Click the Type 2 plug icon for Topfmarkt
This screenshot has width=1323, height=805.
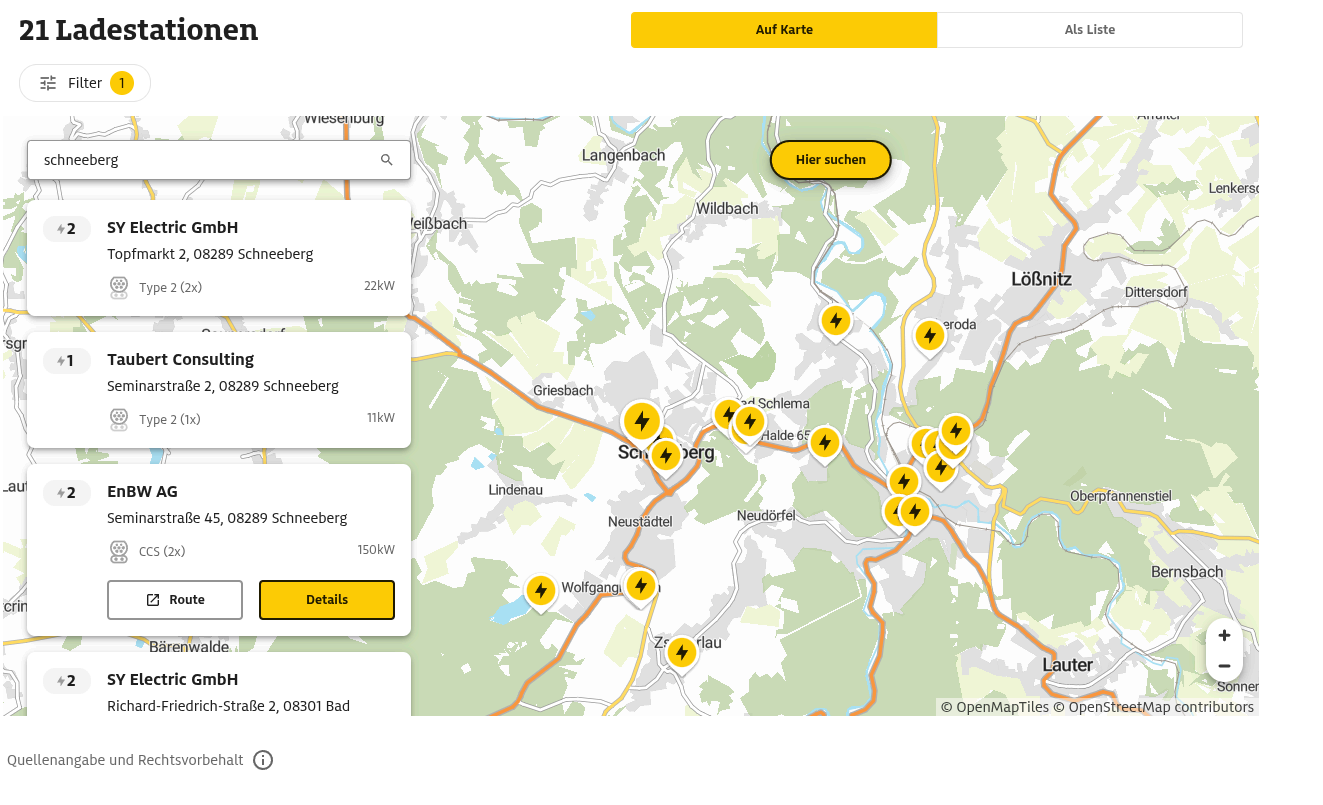click(x=119, y=287)
